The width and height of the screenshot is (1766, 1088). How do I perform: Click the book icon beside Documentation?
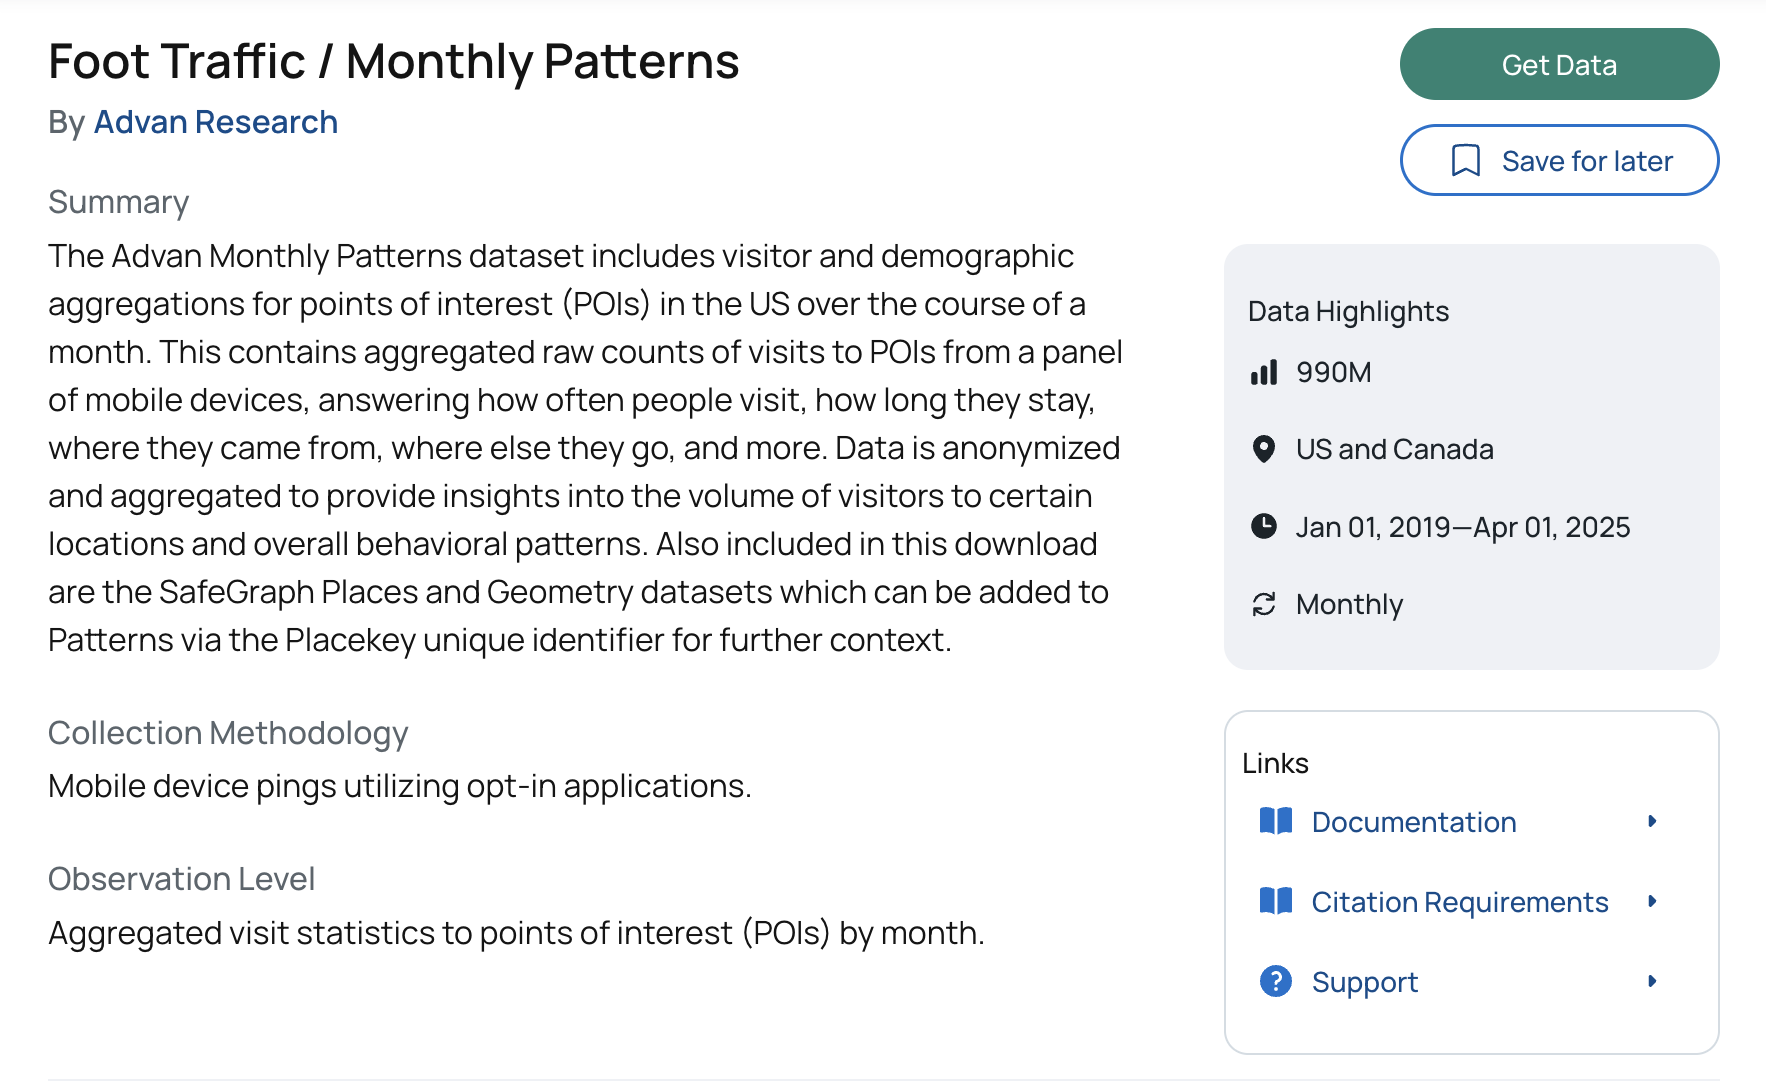coord(1276,821)
